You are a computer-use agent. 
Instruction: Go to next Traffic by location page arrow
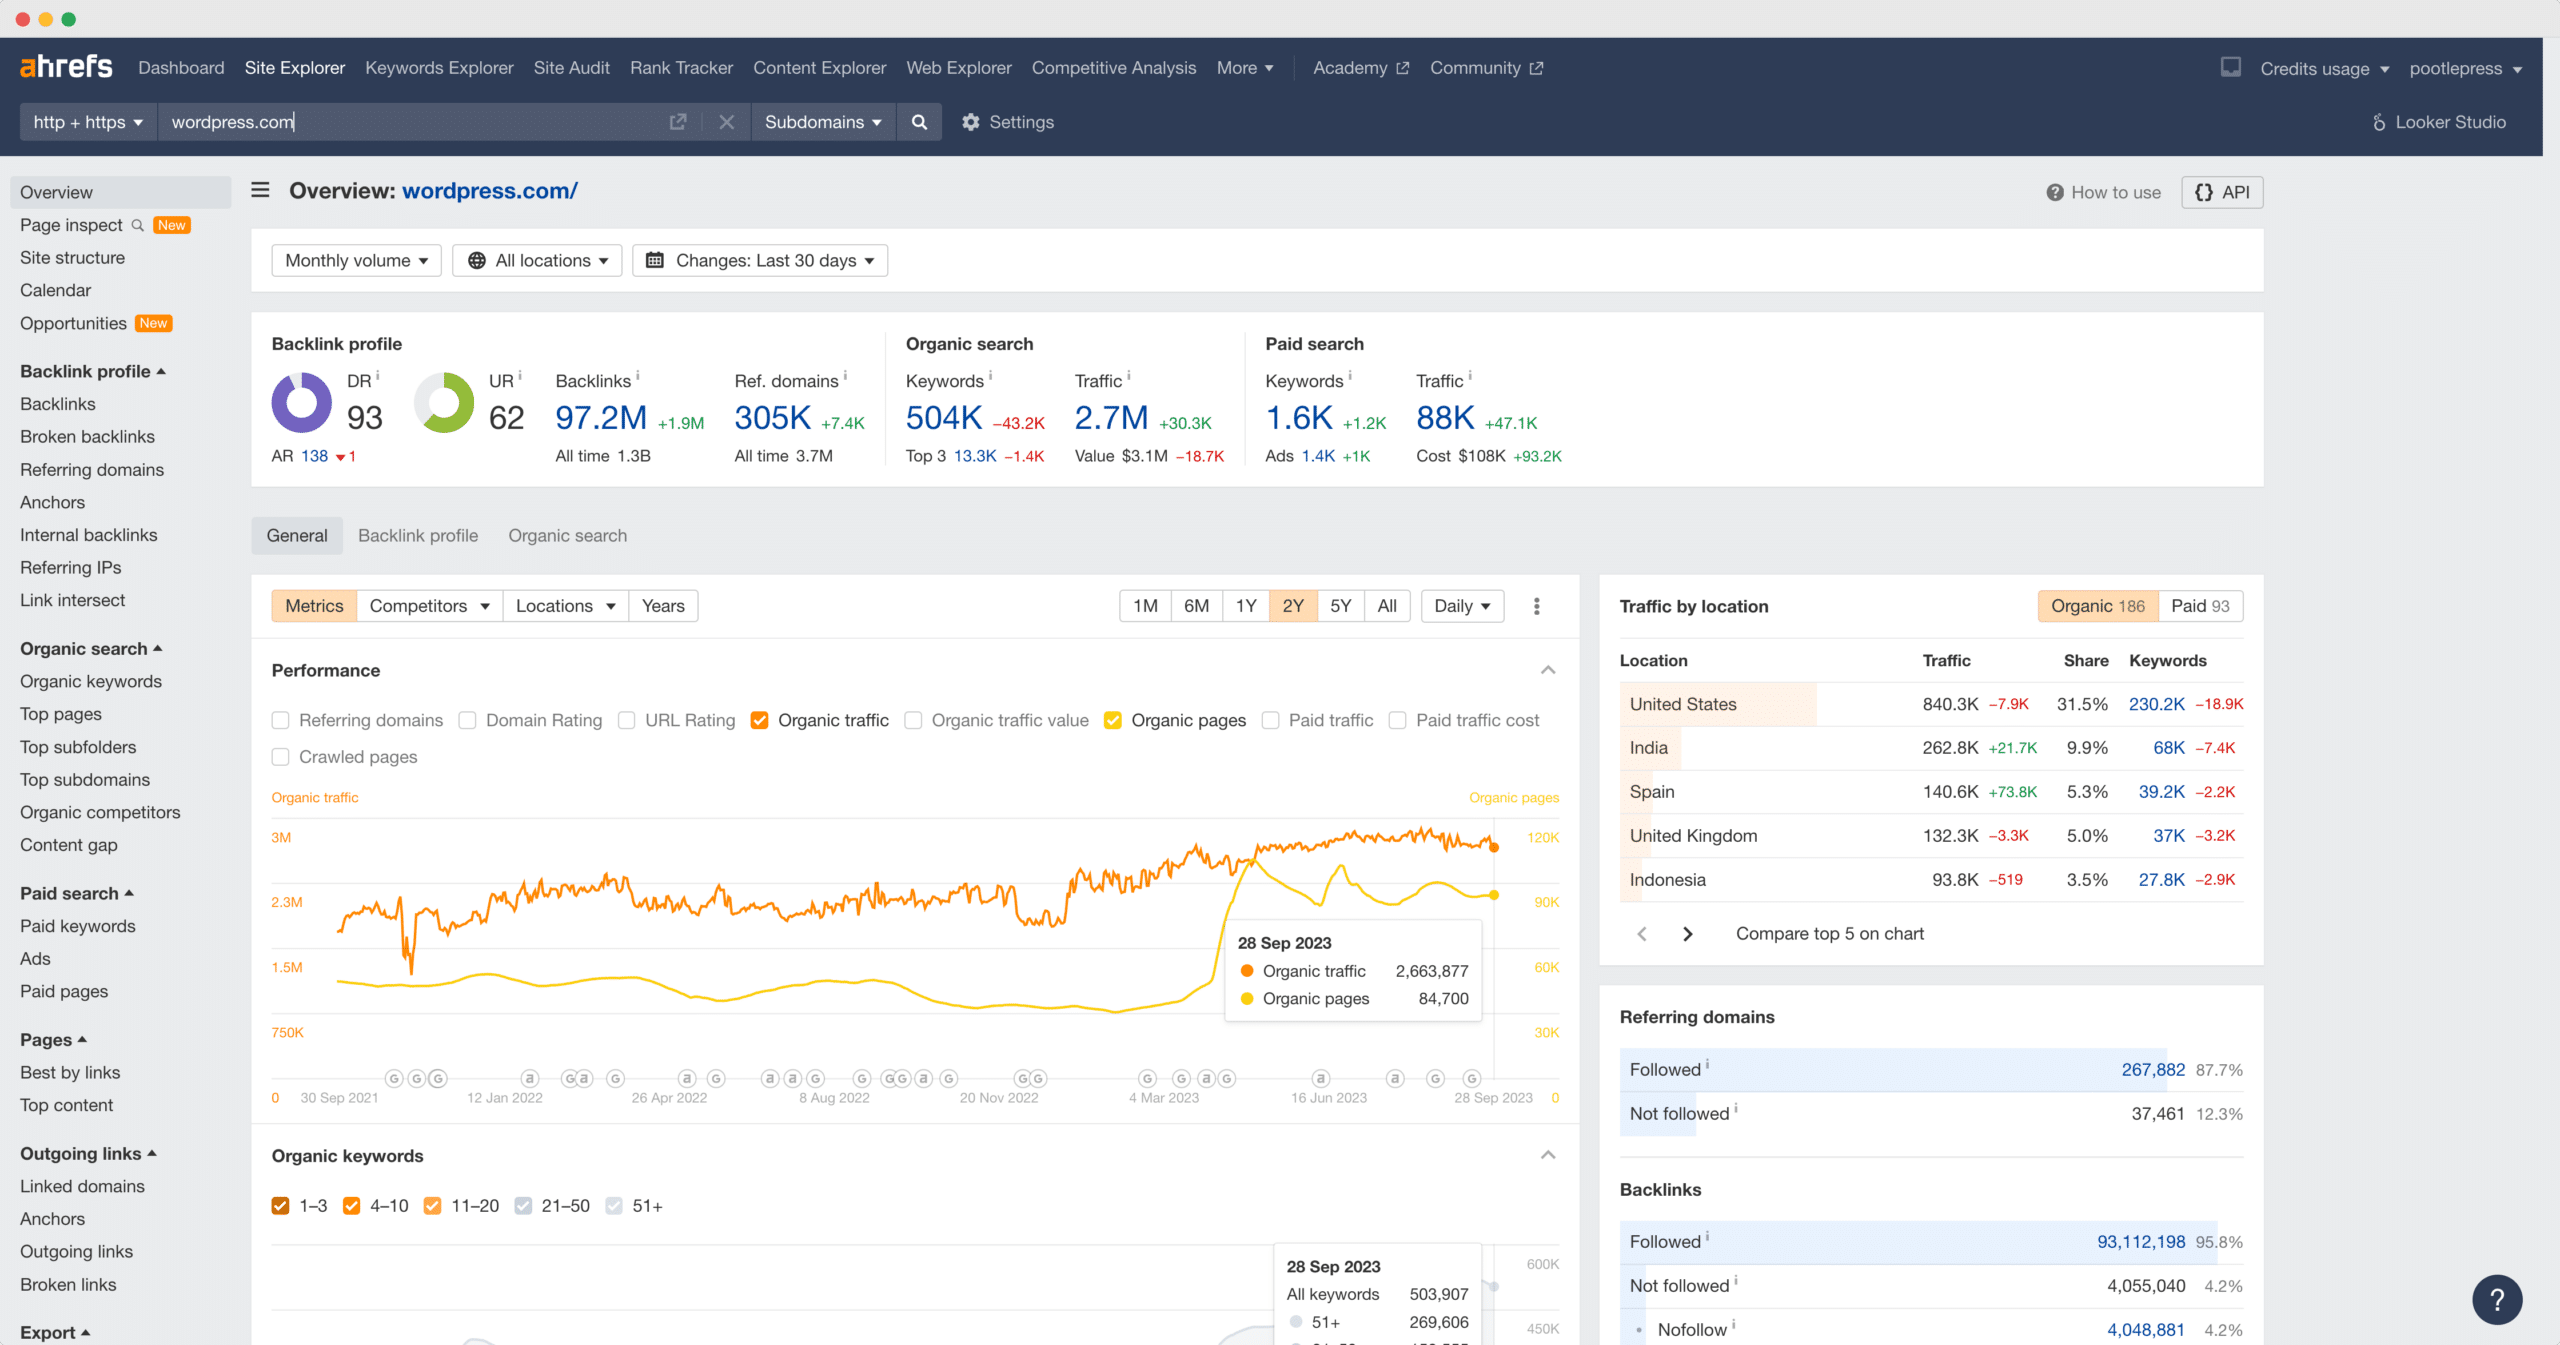click(x=1688, y=934)
